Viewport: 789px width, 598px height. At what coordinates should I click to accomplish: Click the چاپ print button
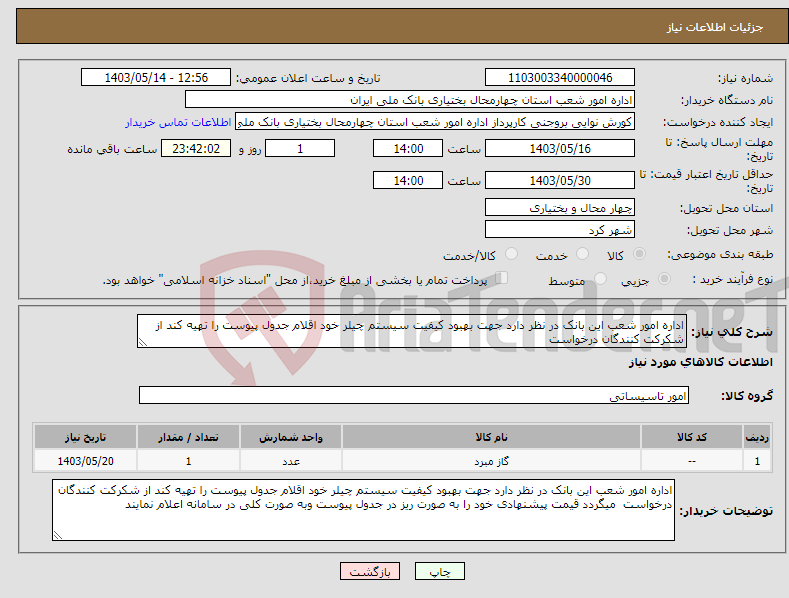pos(440,571)
